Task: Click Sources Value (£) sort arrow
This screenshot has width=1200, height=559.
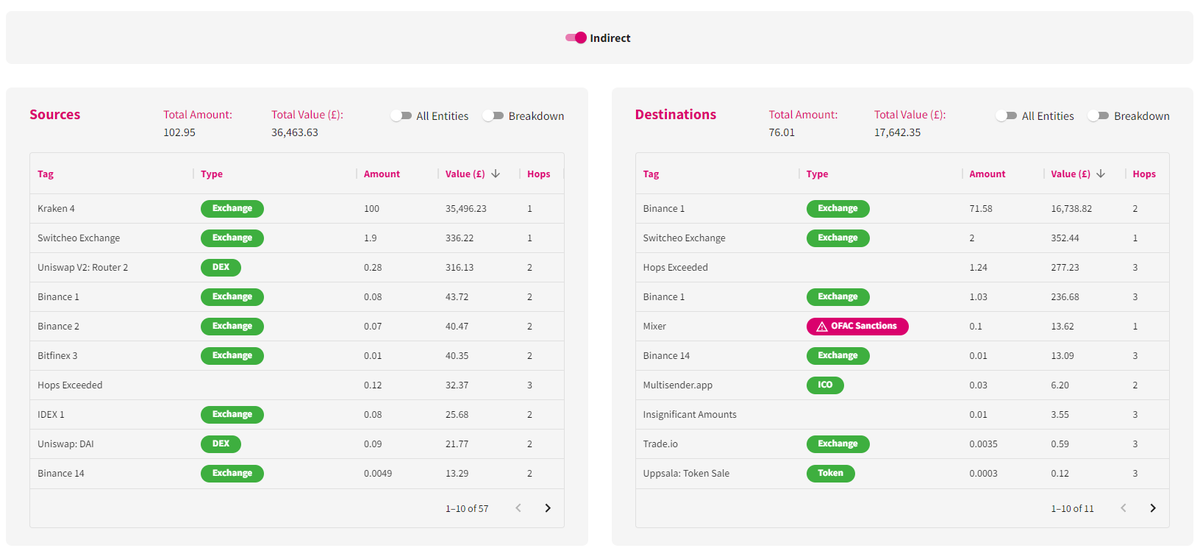Action: [495, 174]
